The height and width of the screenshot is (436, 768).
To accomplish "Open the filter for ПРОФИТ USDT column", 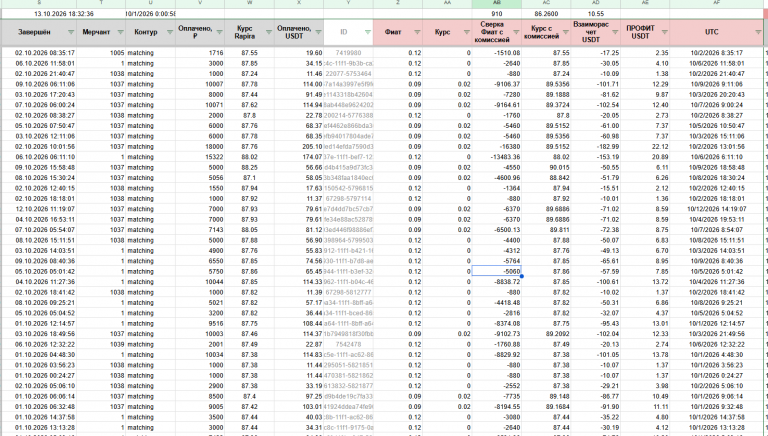I will click(x=664, y=32).
